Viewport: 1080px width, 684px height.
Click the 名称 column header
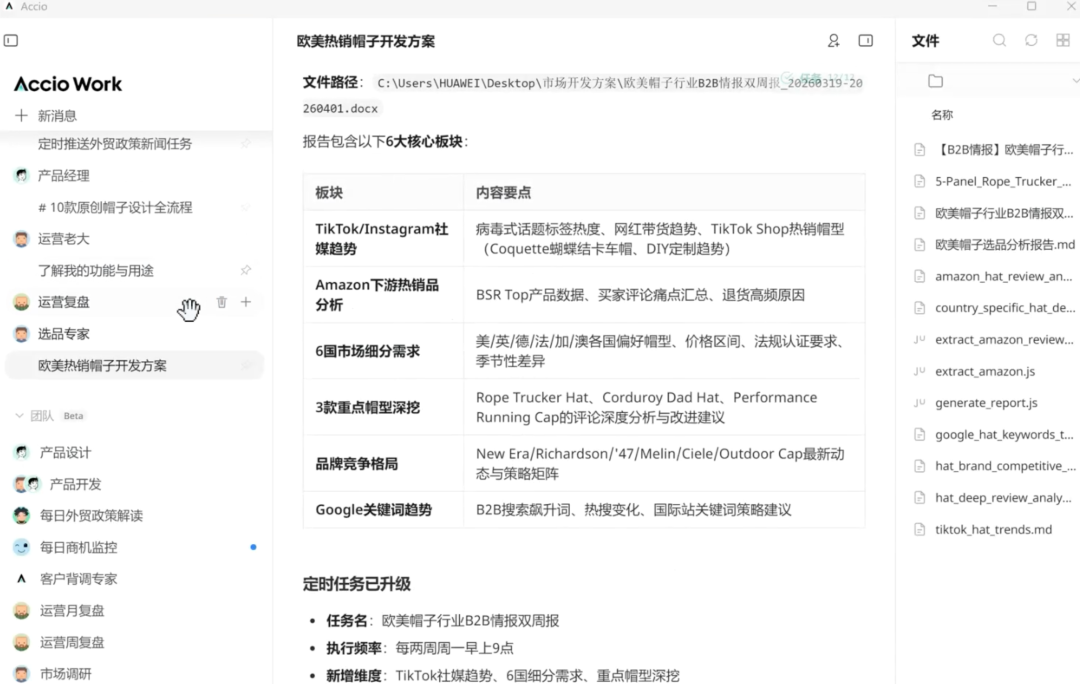tap(942, 115)
